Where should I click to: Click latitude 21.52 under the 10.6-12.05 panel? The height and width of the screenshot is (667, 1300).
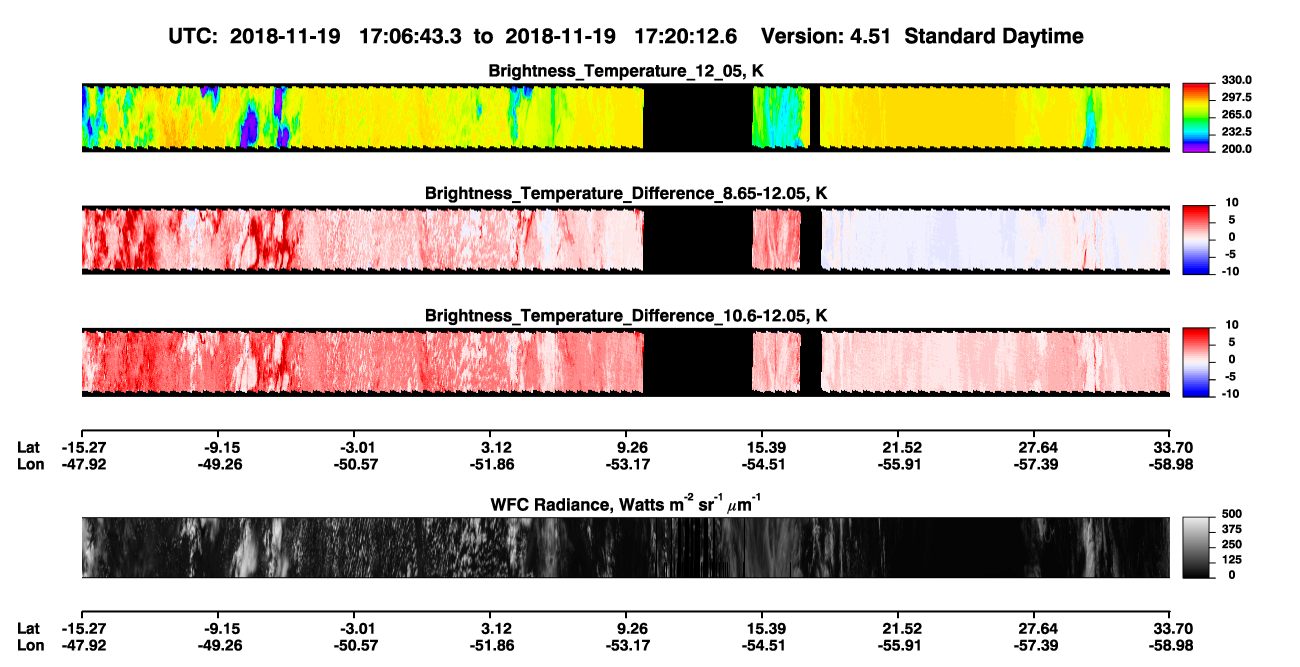pos(901,447)
